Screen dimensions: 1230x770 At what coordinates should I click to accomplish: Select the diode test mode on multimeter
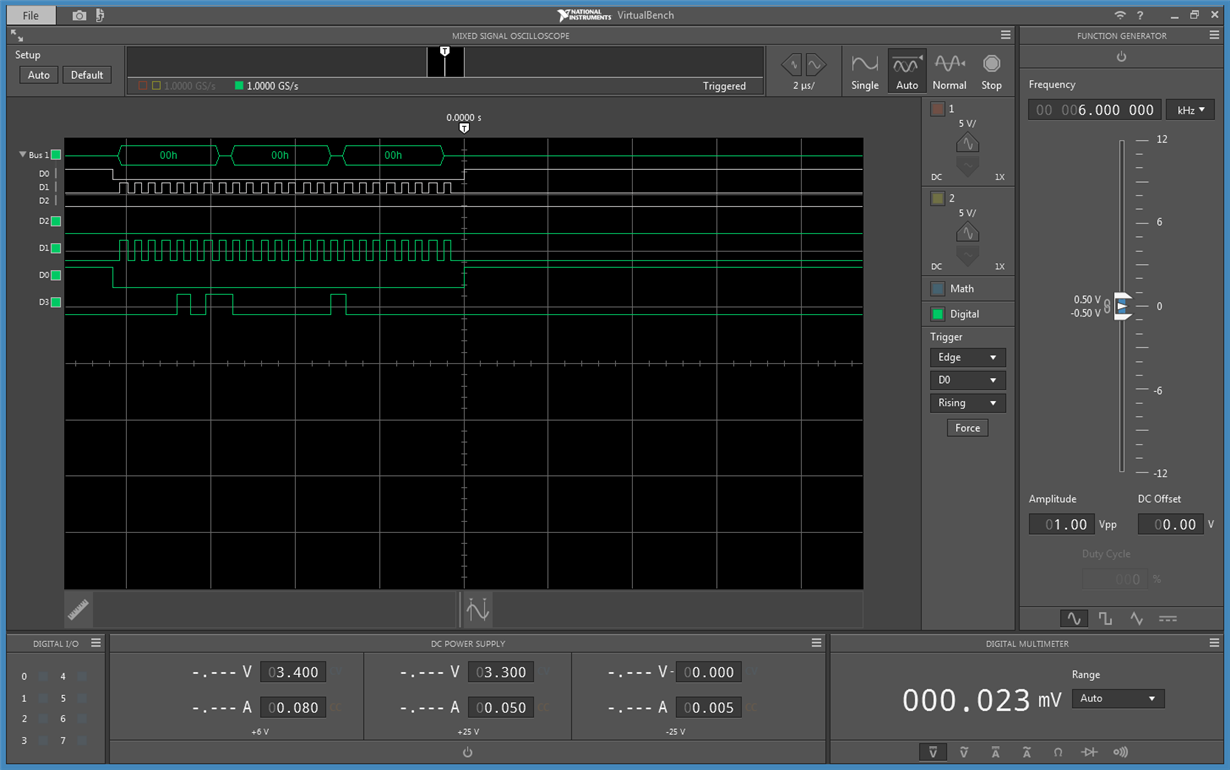(1090, 752)
